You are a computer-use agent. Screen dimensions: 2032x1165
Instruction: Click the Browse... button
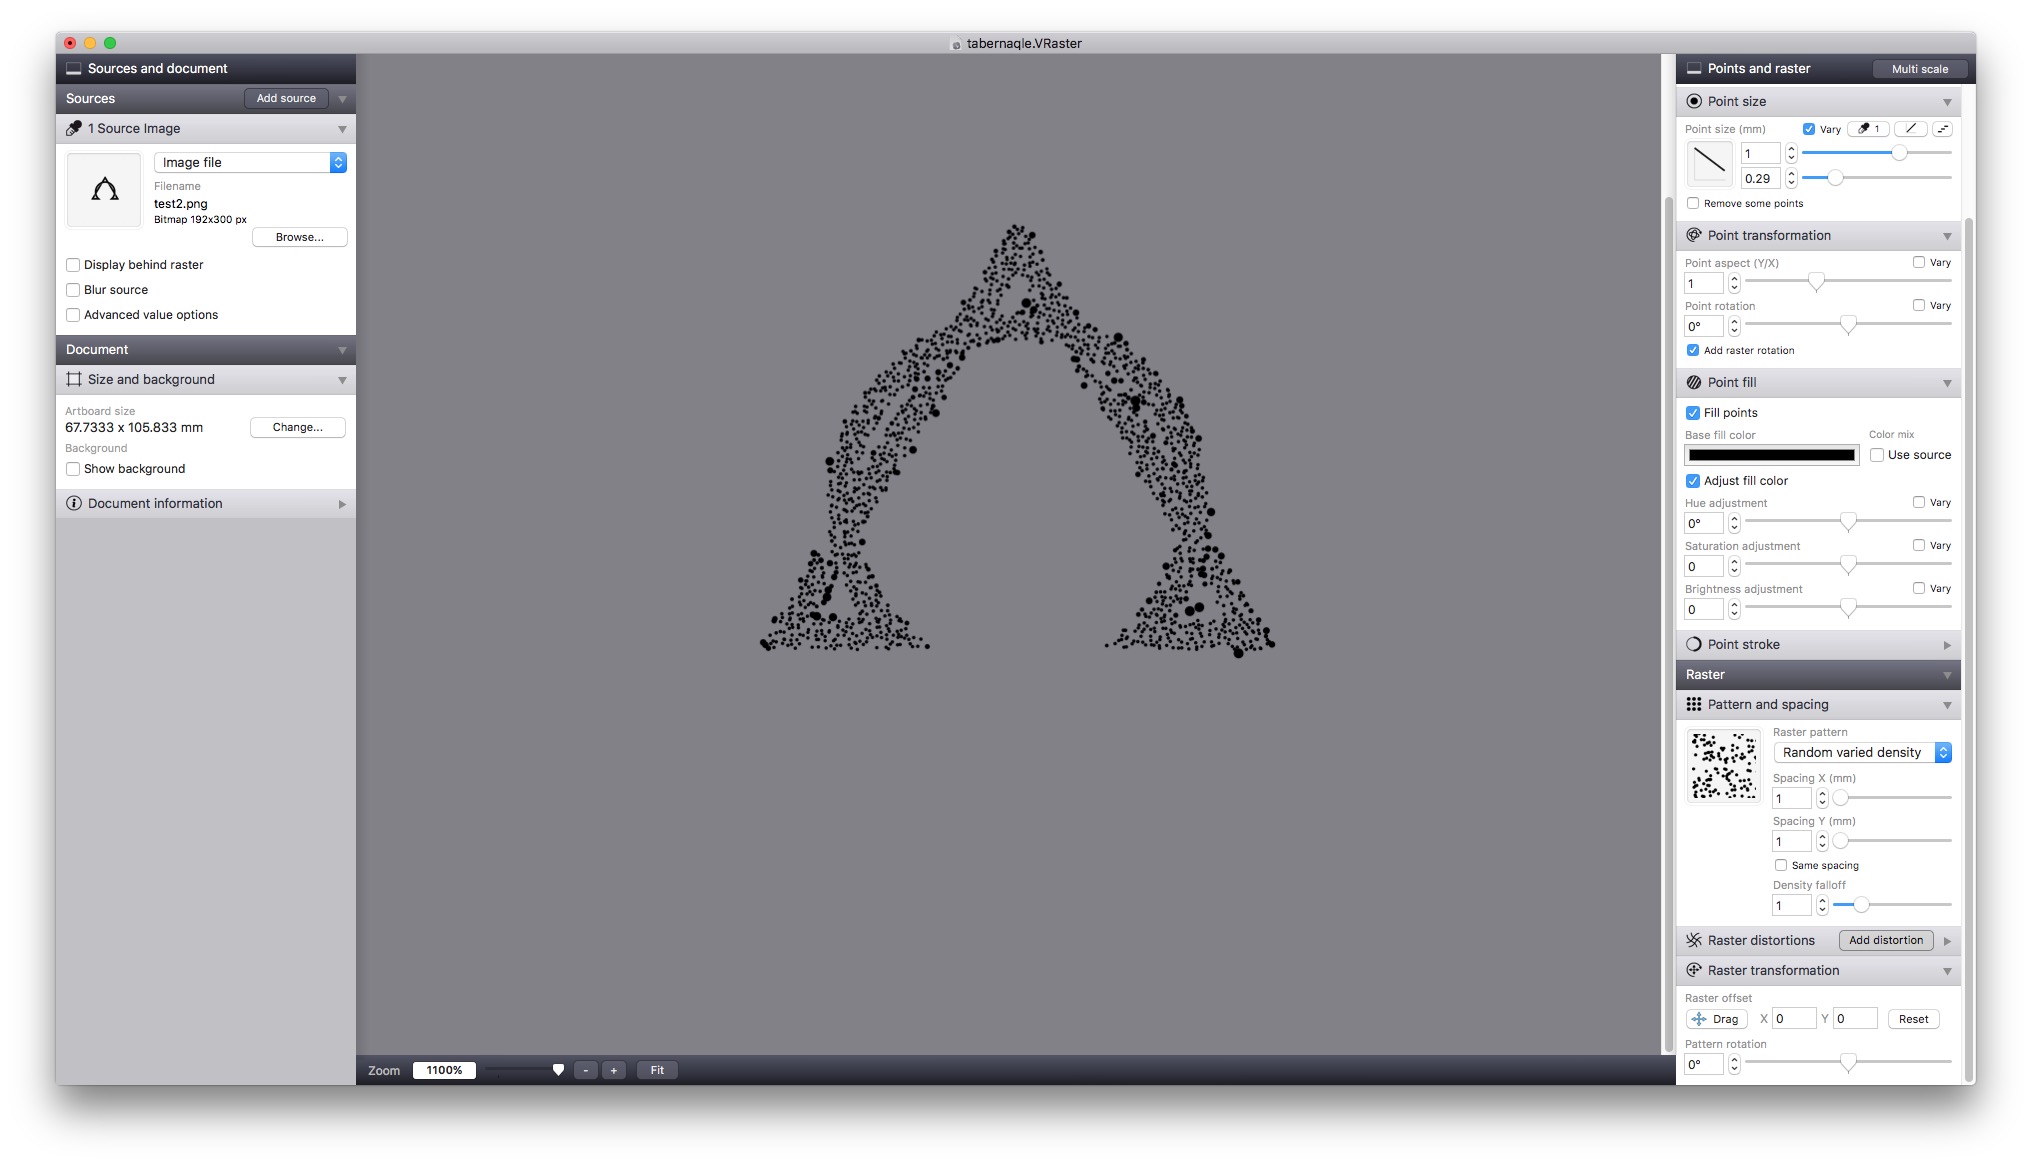(299, 237)
